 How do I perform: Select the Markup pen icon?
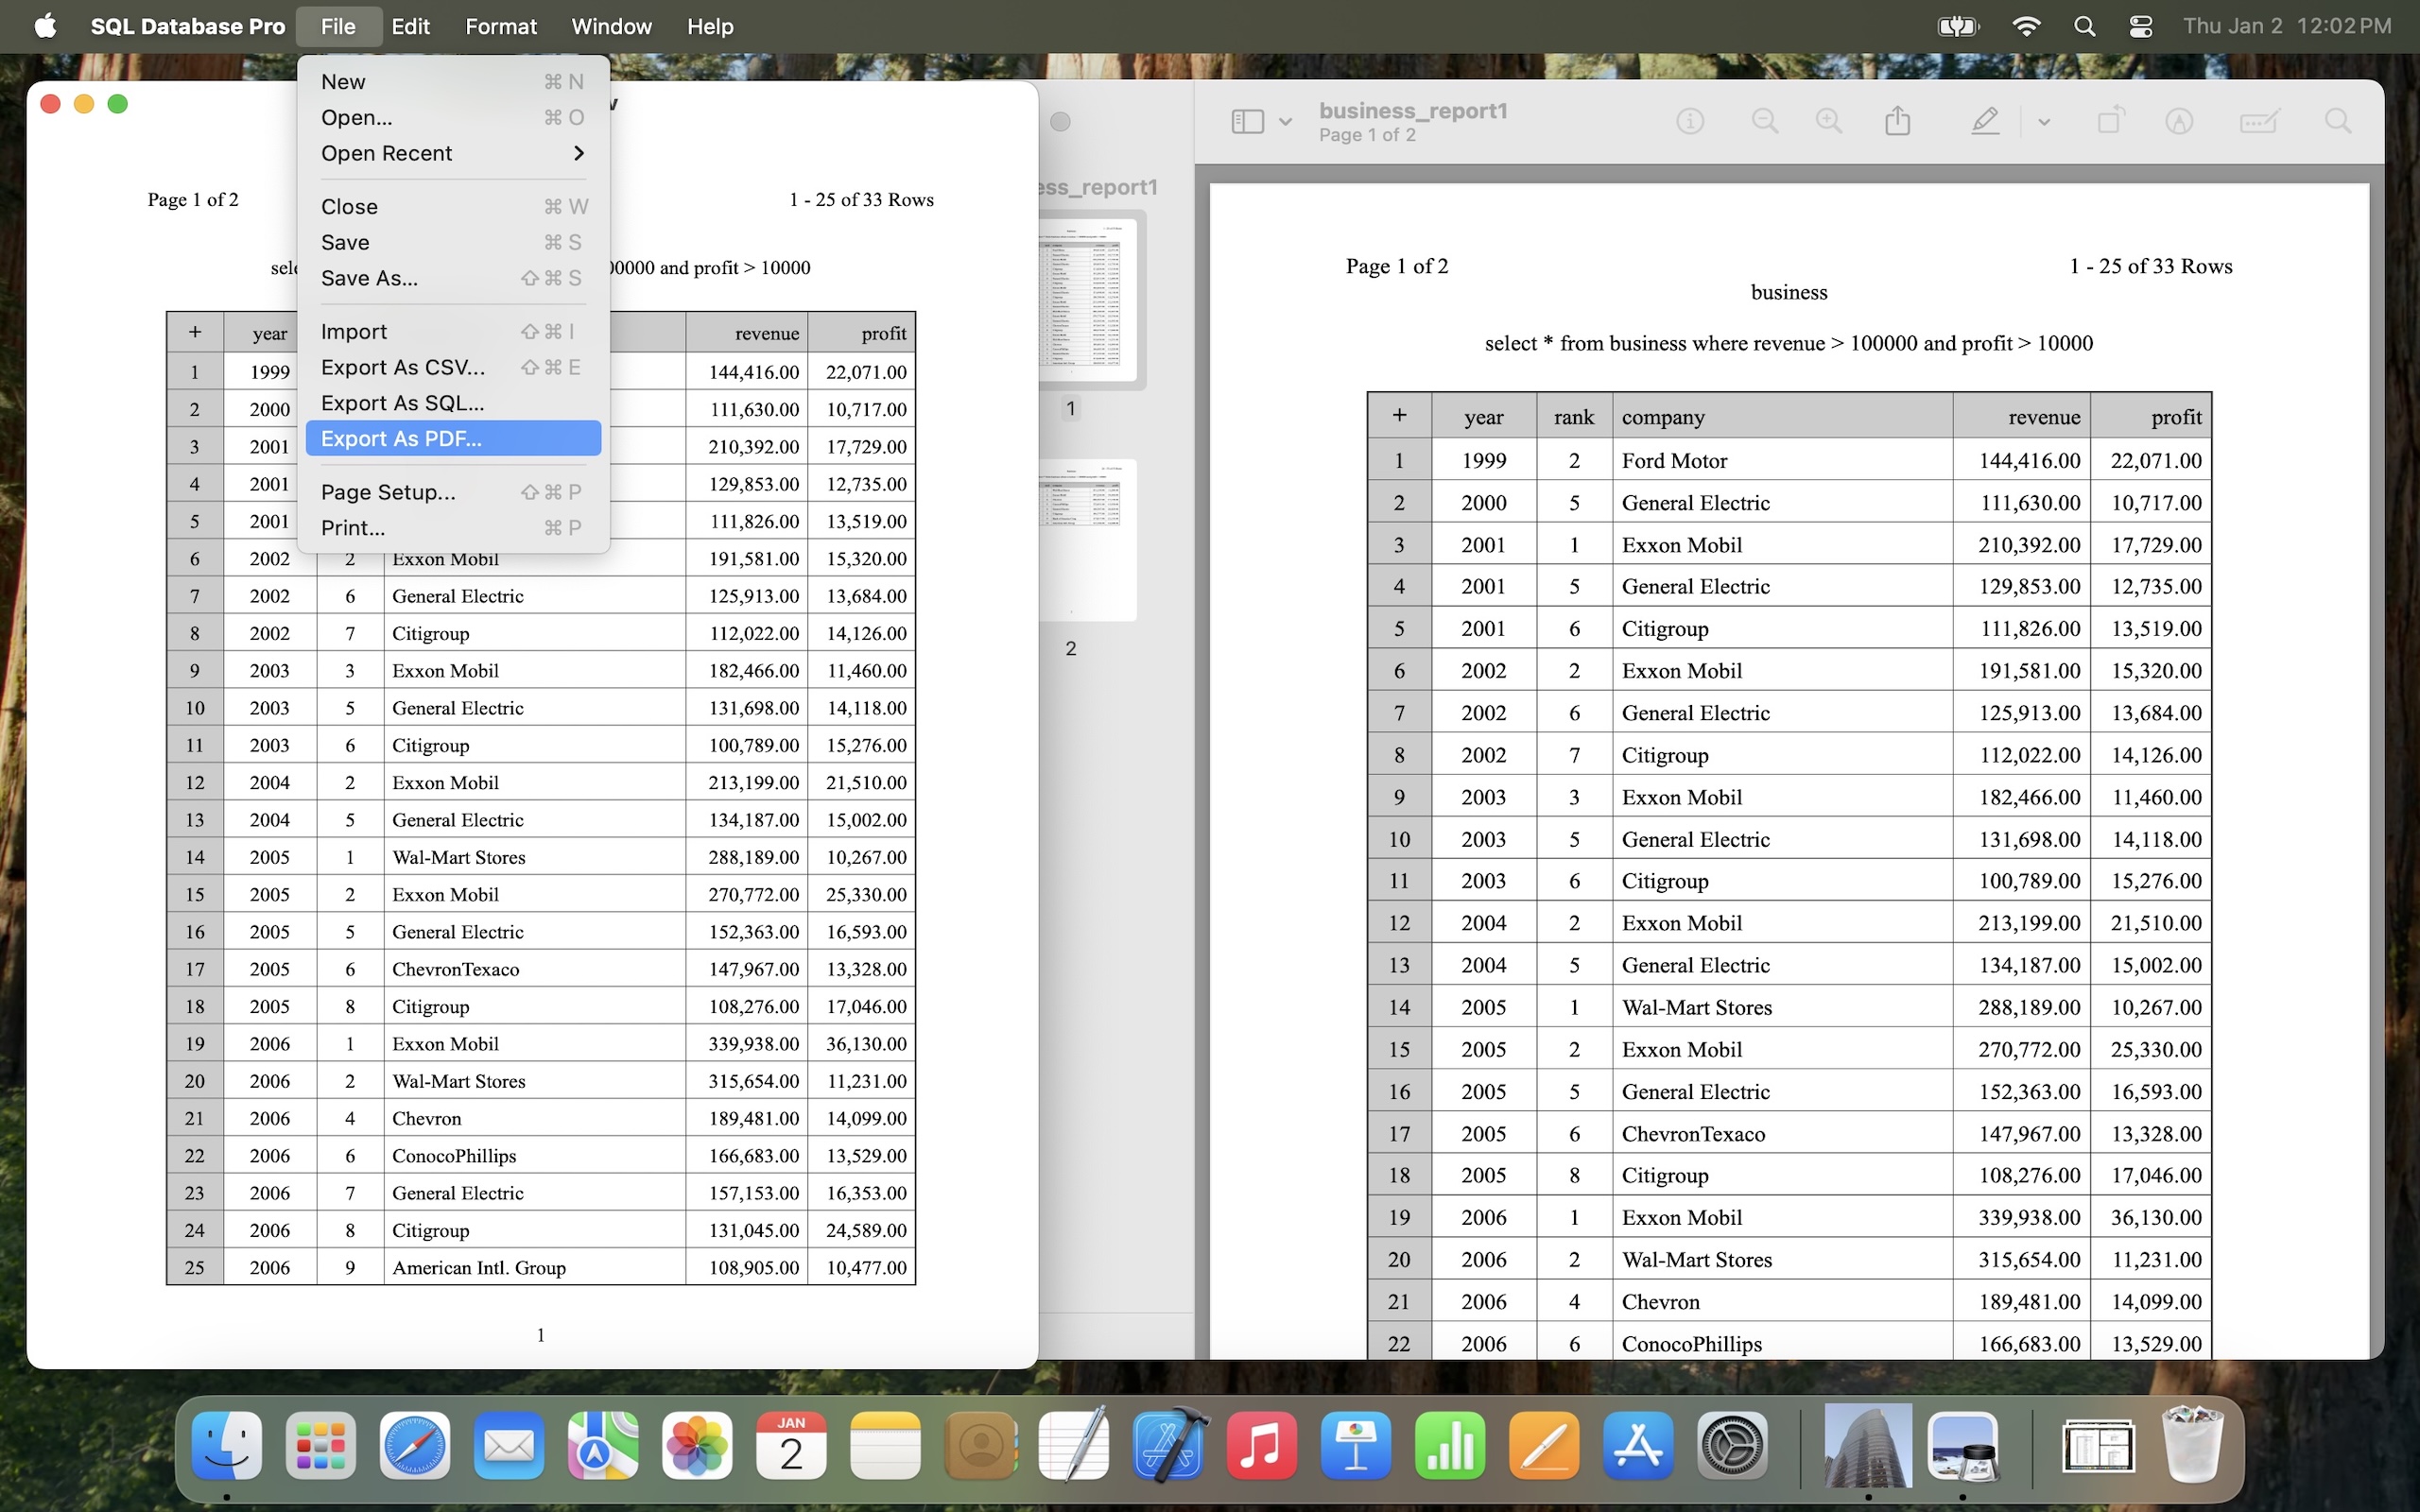click(x=1985, y=121)
